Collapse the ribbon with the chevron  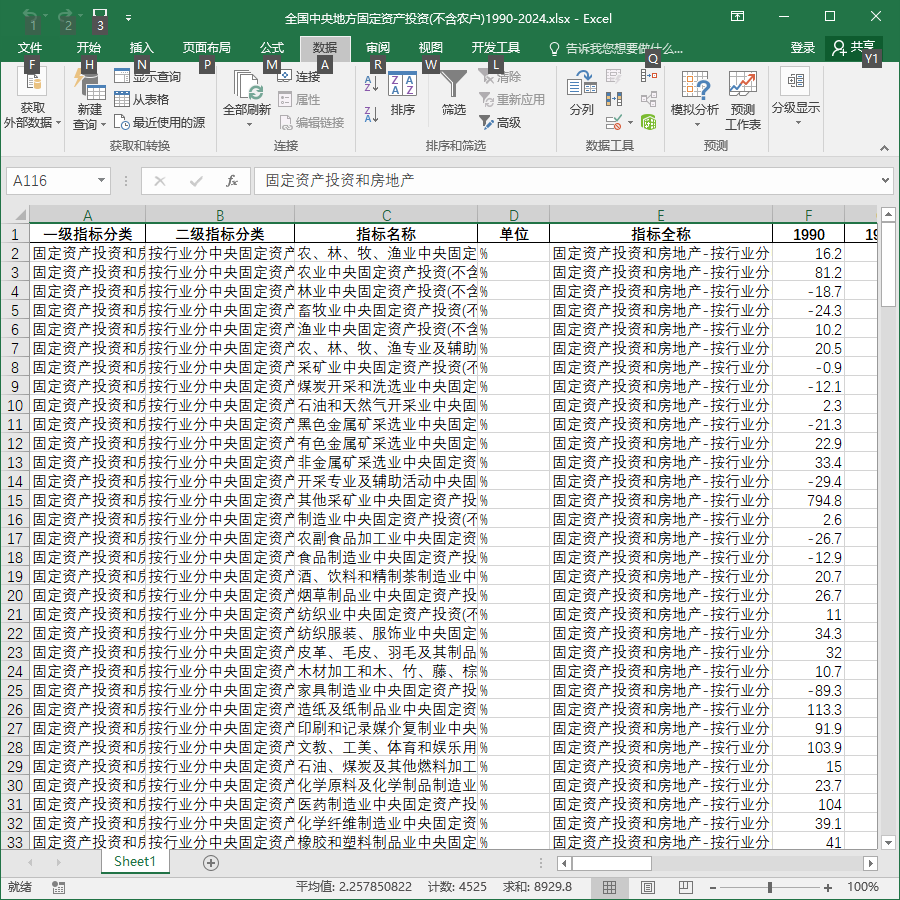point(885,148)
